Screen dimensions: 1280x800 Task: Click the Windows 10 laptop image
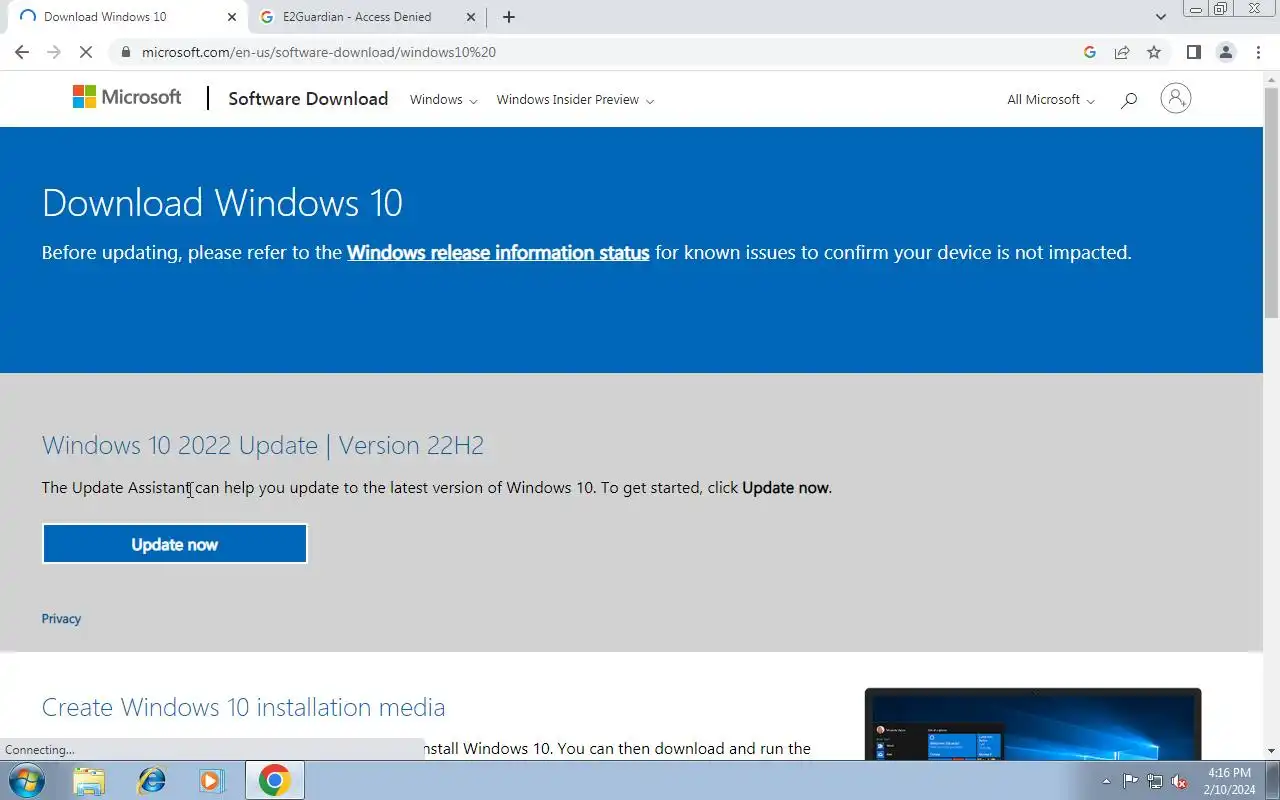1033,723
